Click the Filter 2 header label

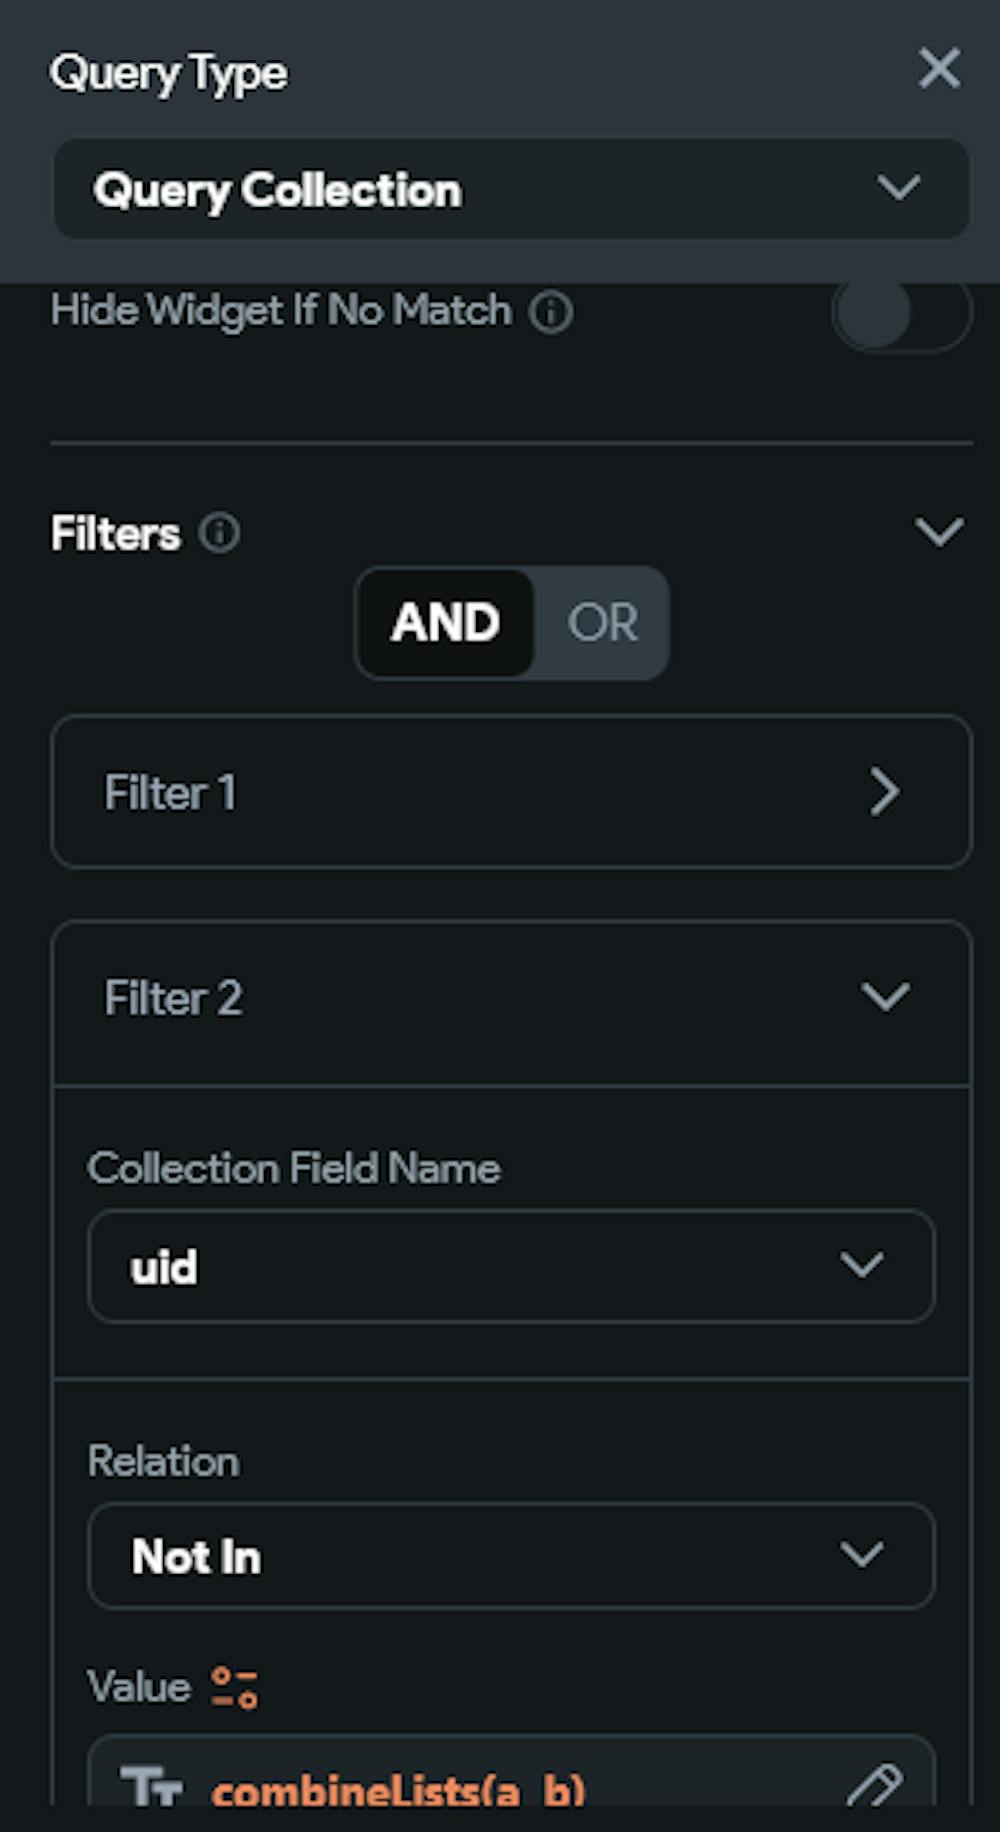coord(173,997)
